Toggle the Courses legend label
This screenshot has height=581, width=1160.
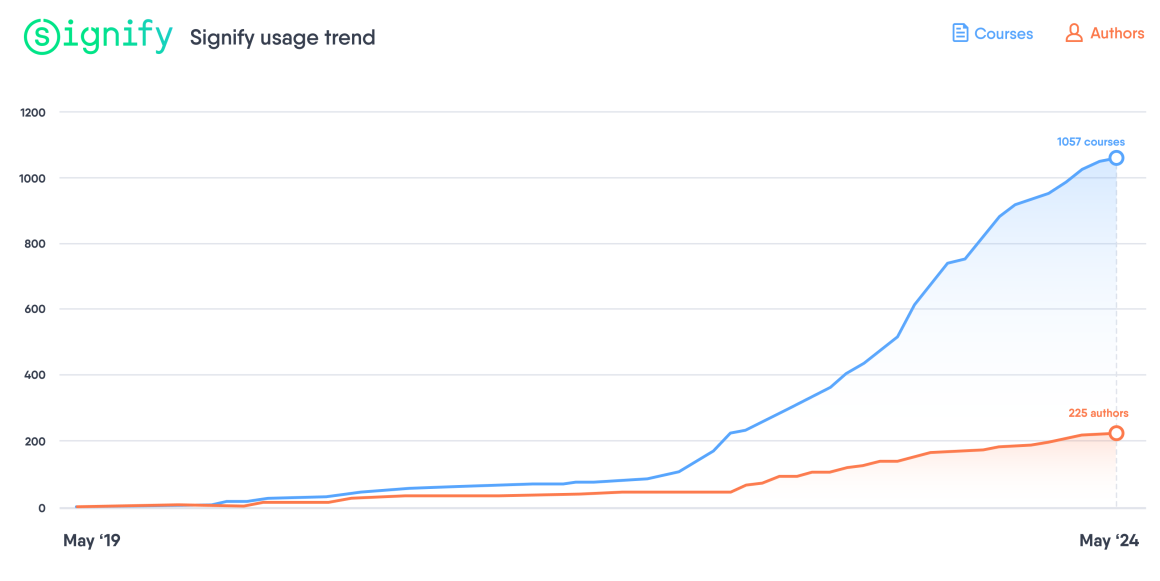[x=1003, y=34]
